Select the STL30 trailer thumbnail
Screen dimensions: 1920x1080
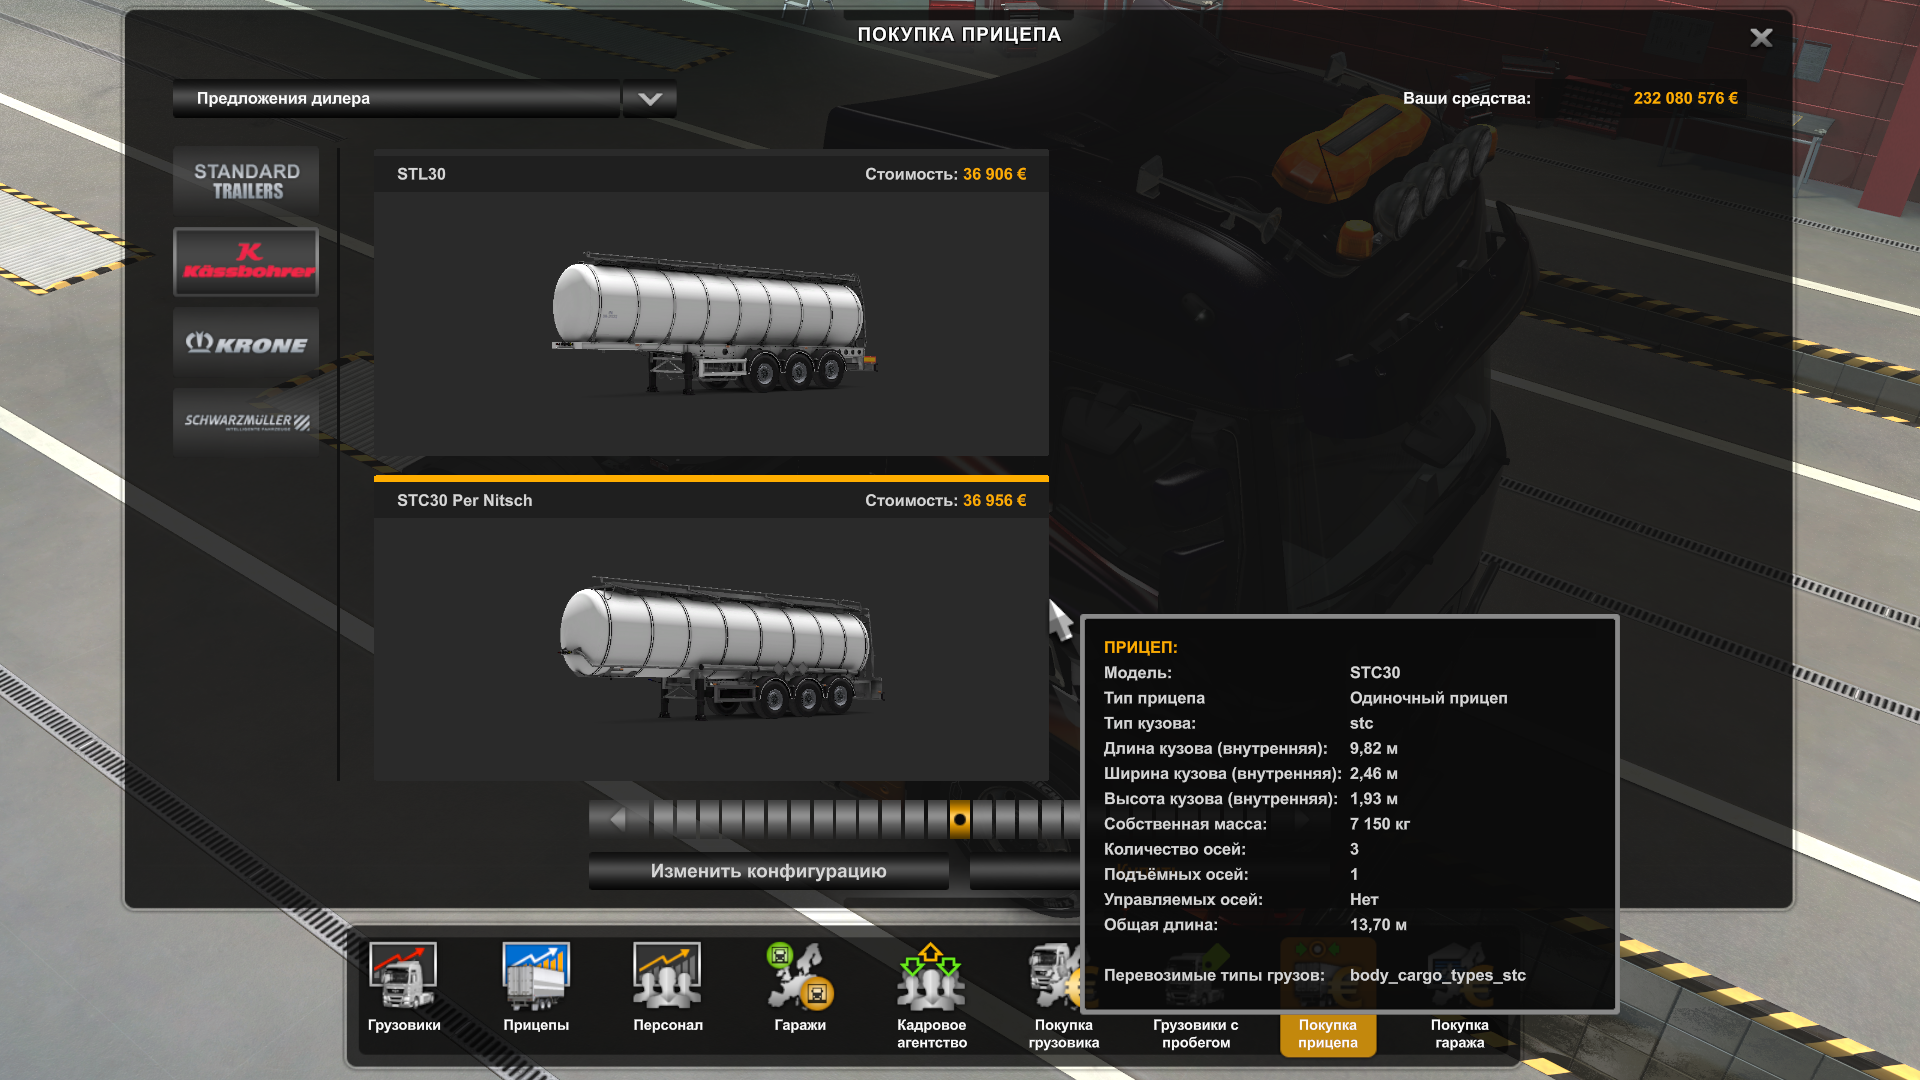coord(711,323)
